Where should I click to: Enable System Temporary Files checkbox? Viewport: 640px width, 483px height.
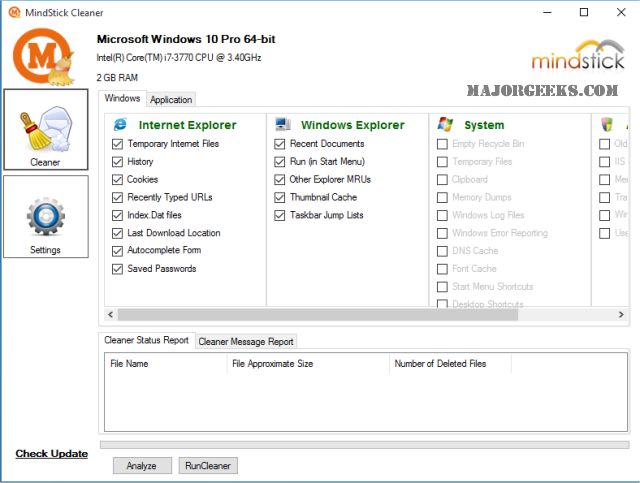coord(442,162)
